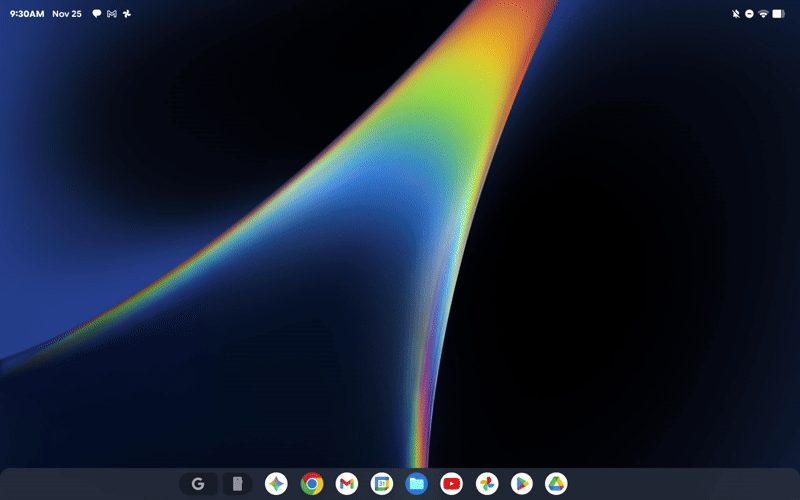Open the Google Play Store
800x500 pixels.
pyautogui.click(x=521, y=484)
